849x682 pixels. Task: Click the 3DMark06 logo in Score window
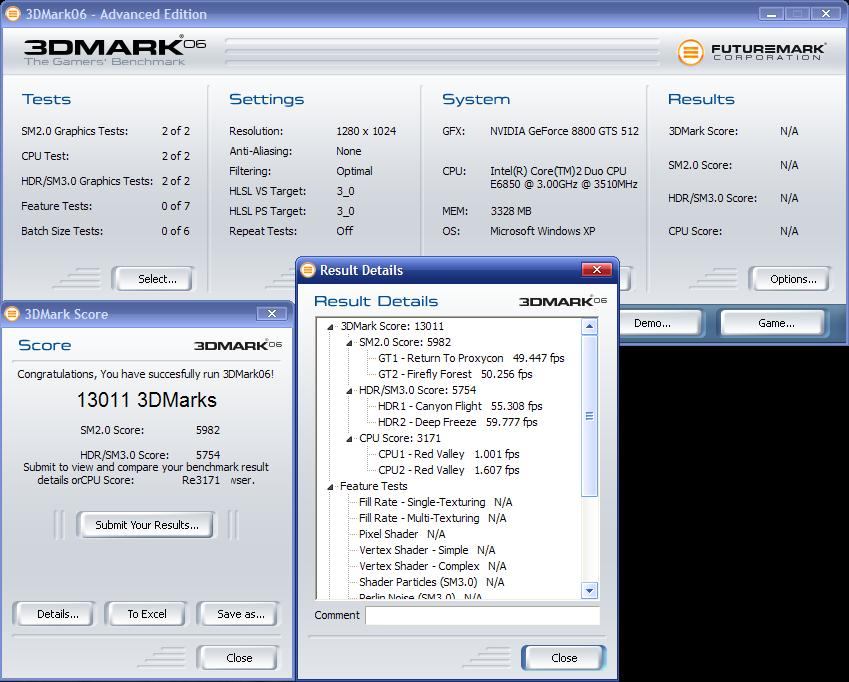pyautogui.click(x=238, y=345)
